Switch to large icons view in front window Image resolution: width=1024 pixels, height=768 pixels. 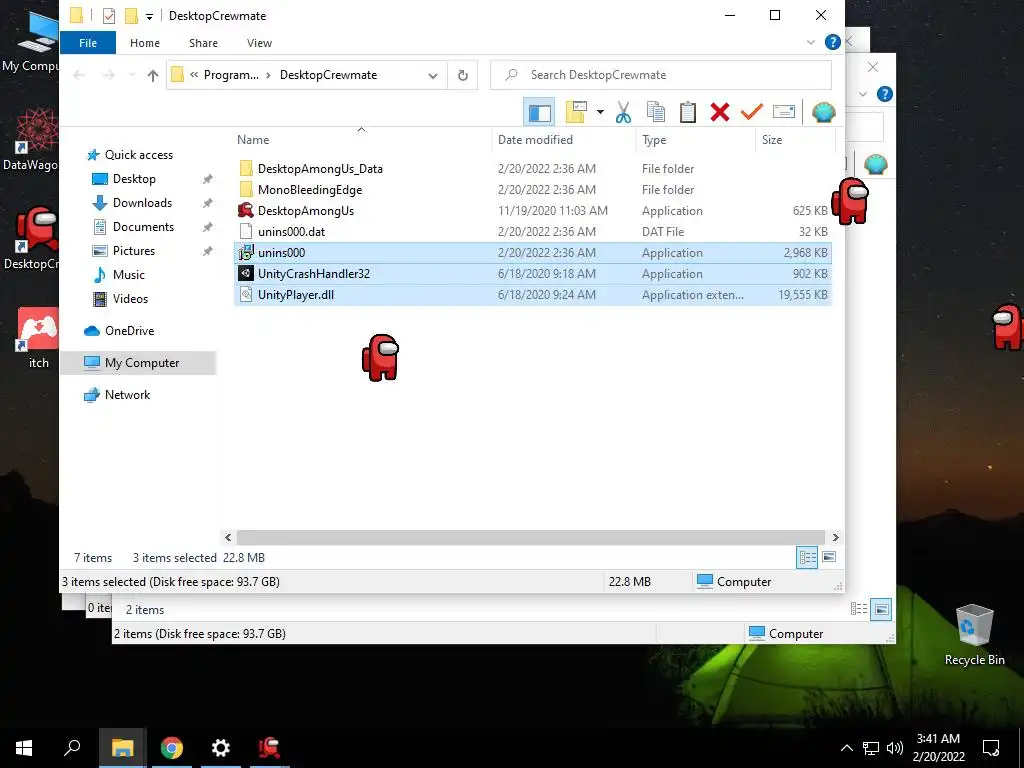click(x=829, y=558)
